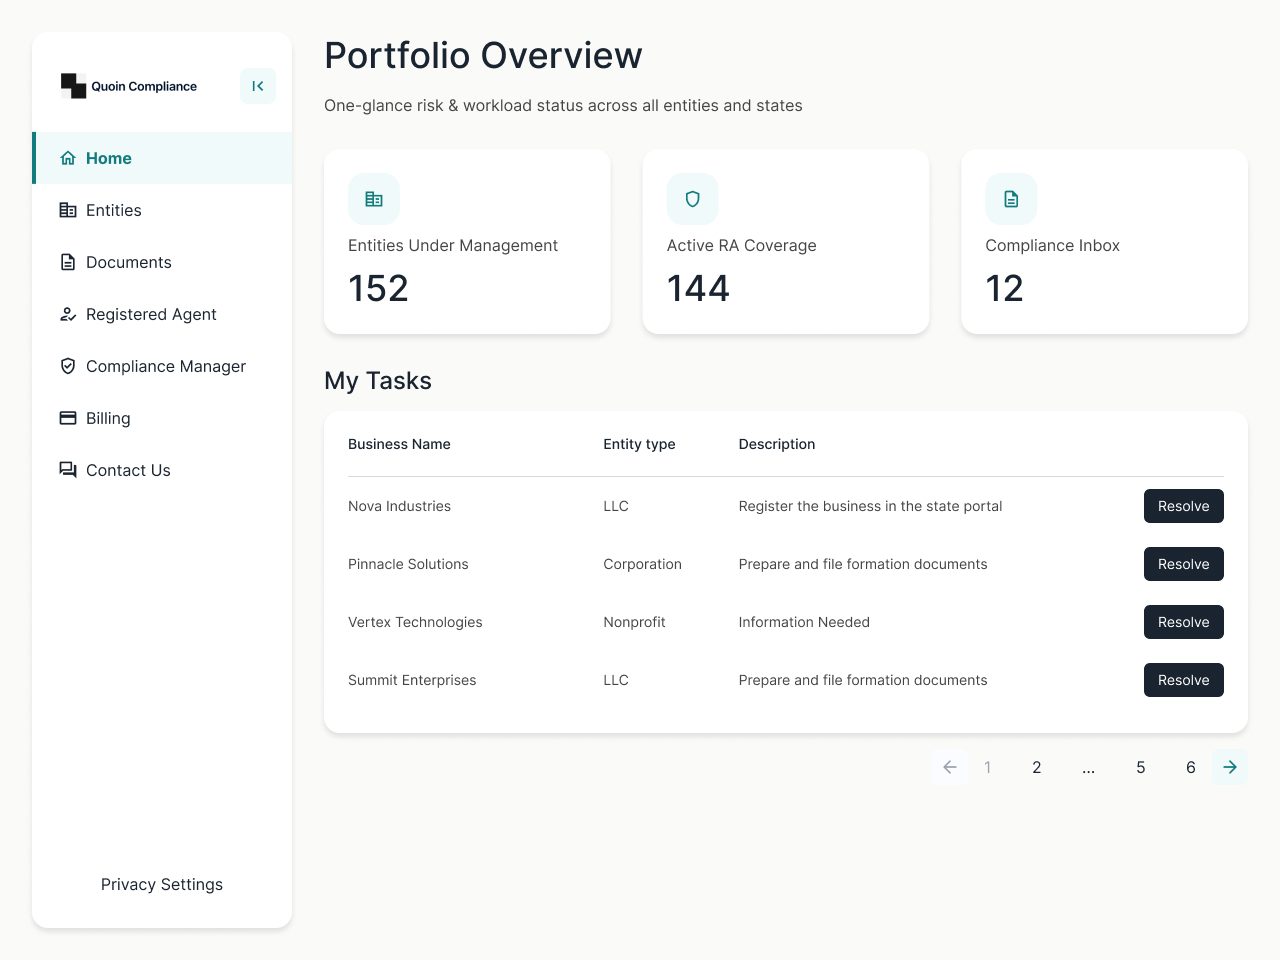1280x960 pixels.
Task: Select the Home icon in the sidebar
Action: [x=68, y=157]
